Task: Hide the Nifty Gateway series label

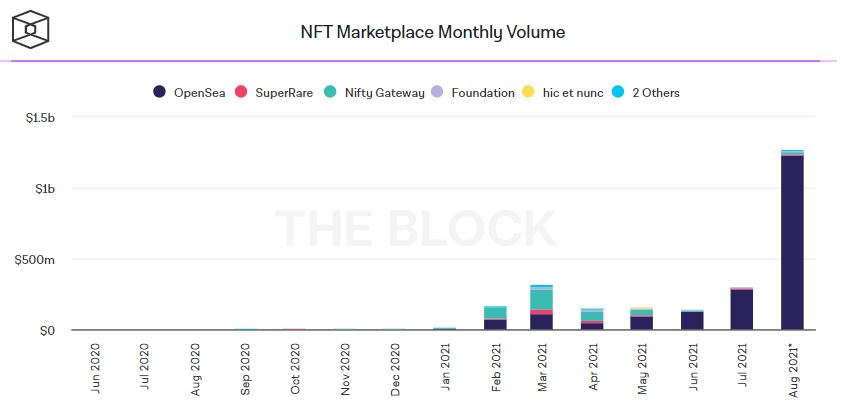Action: pos(384,93)
